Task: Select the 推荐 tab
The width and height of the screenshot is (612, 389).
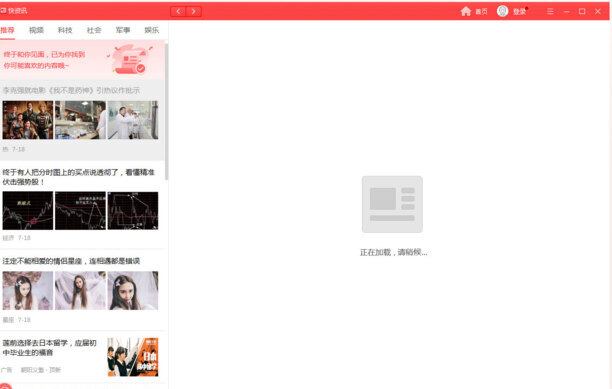Action: (x=7, y=30)
